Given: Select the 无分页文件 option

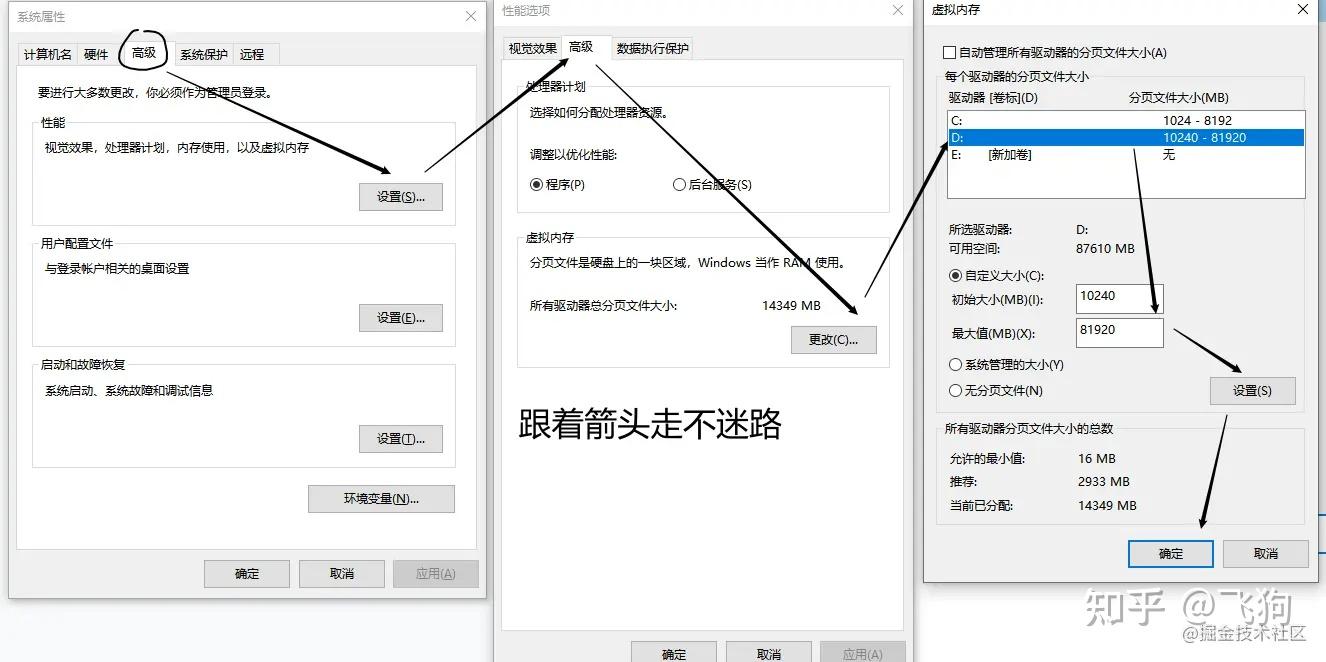Looking at the screenshot, I should click(x=956, y=390).
